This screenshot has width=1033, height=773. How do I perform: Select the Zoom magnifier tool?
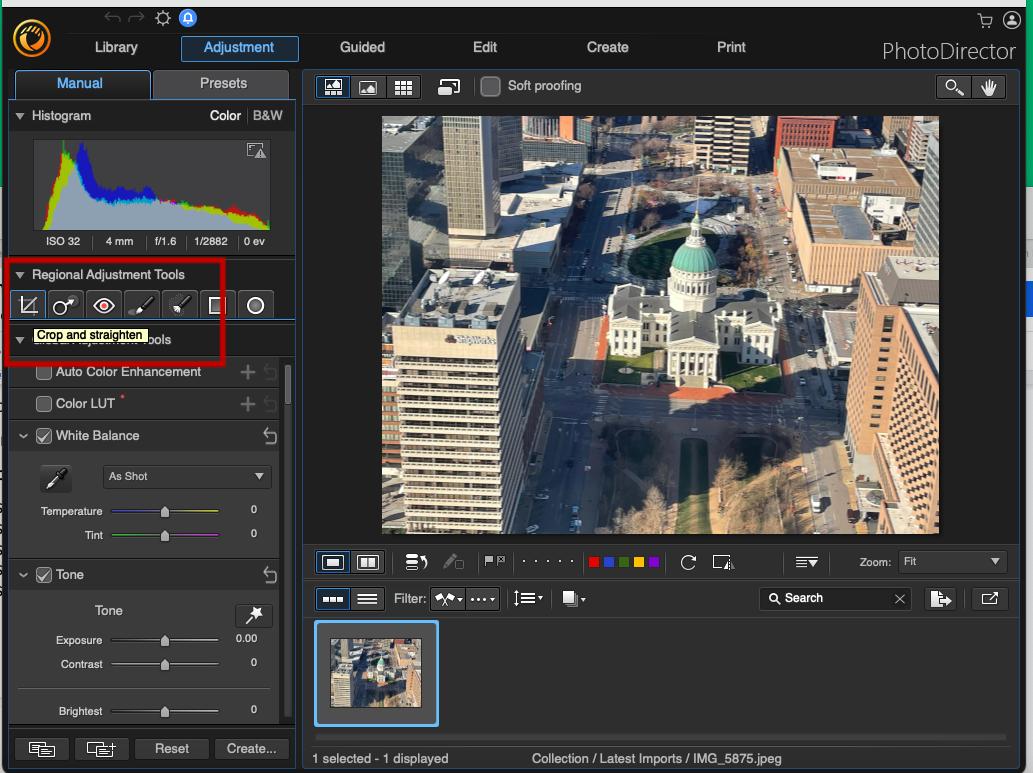[x=952, y=87]
